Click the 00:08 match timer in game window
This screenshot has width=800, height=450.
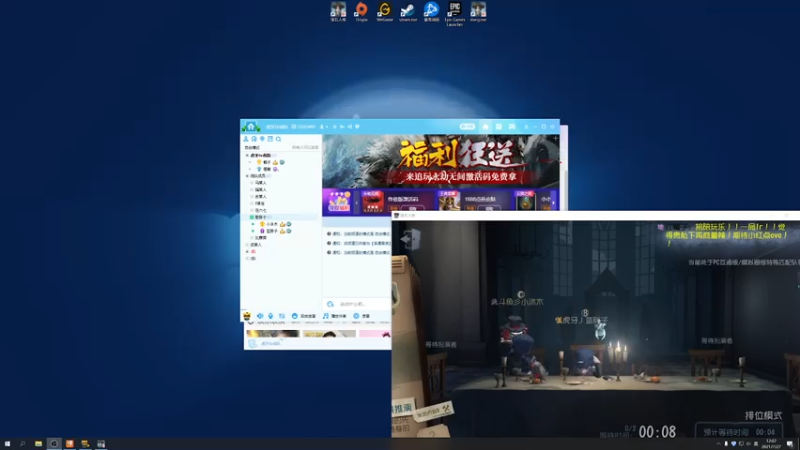(657, 432)
